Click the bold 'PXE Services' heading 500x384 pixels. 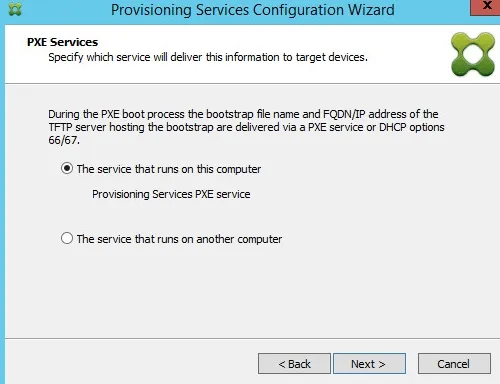(62, 42)
